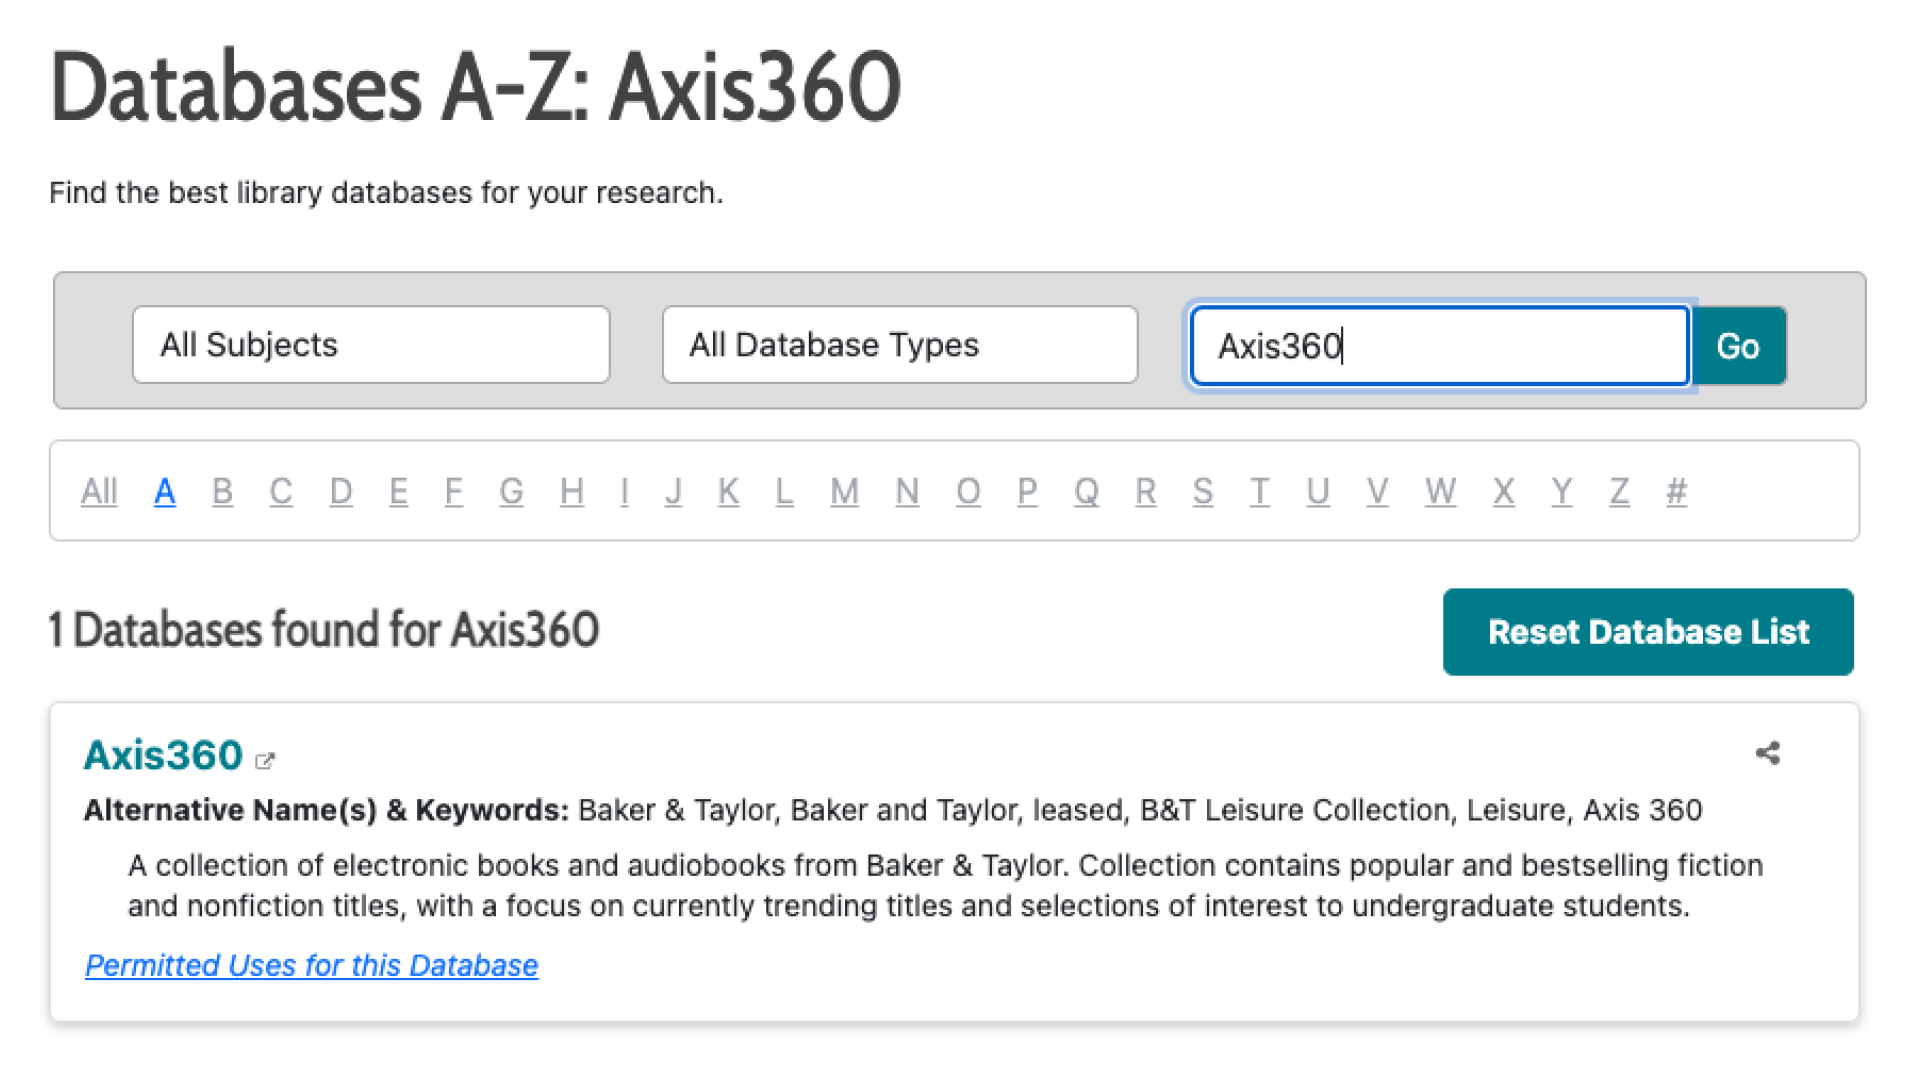1920x1080 pixels.
Task: Select the letter W filter
Action: 1440,491
